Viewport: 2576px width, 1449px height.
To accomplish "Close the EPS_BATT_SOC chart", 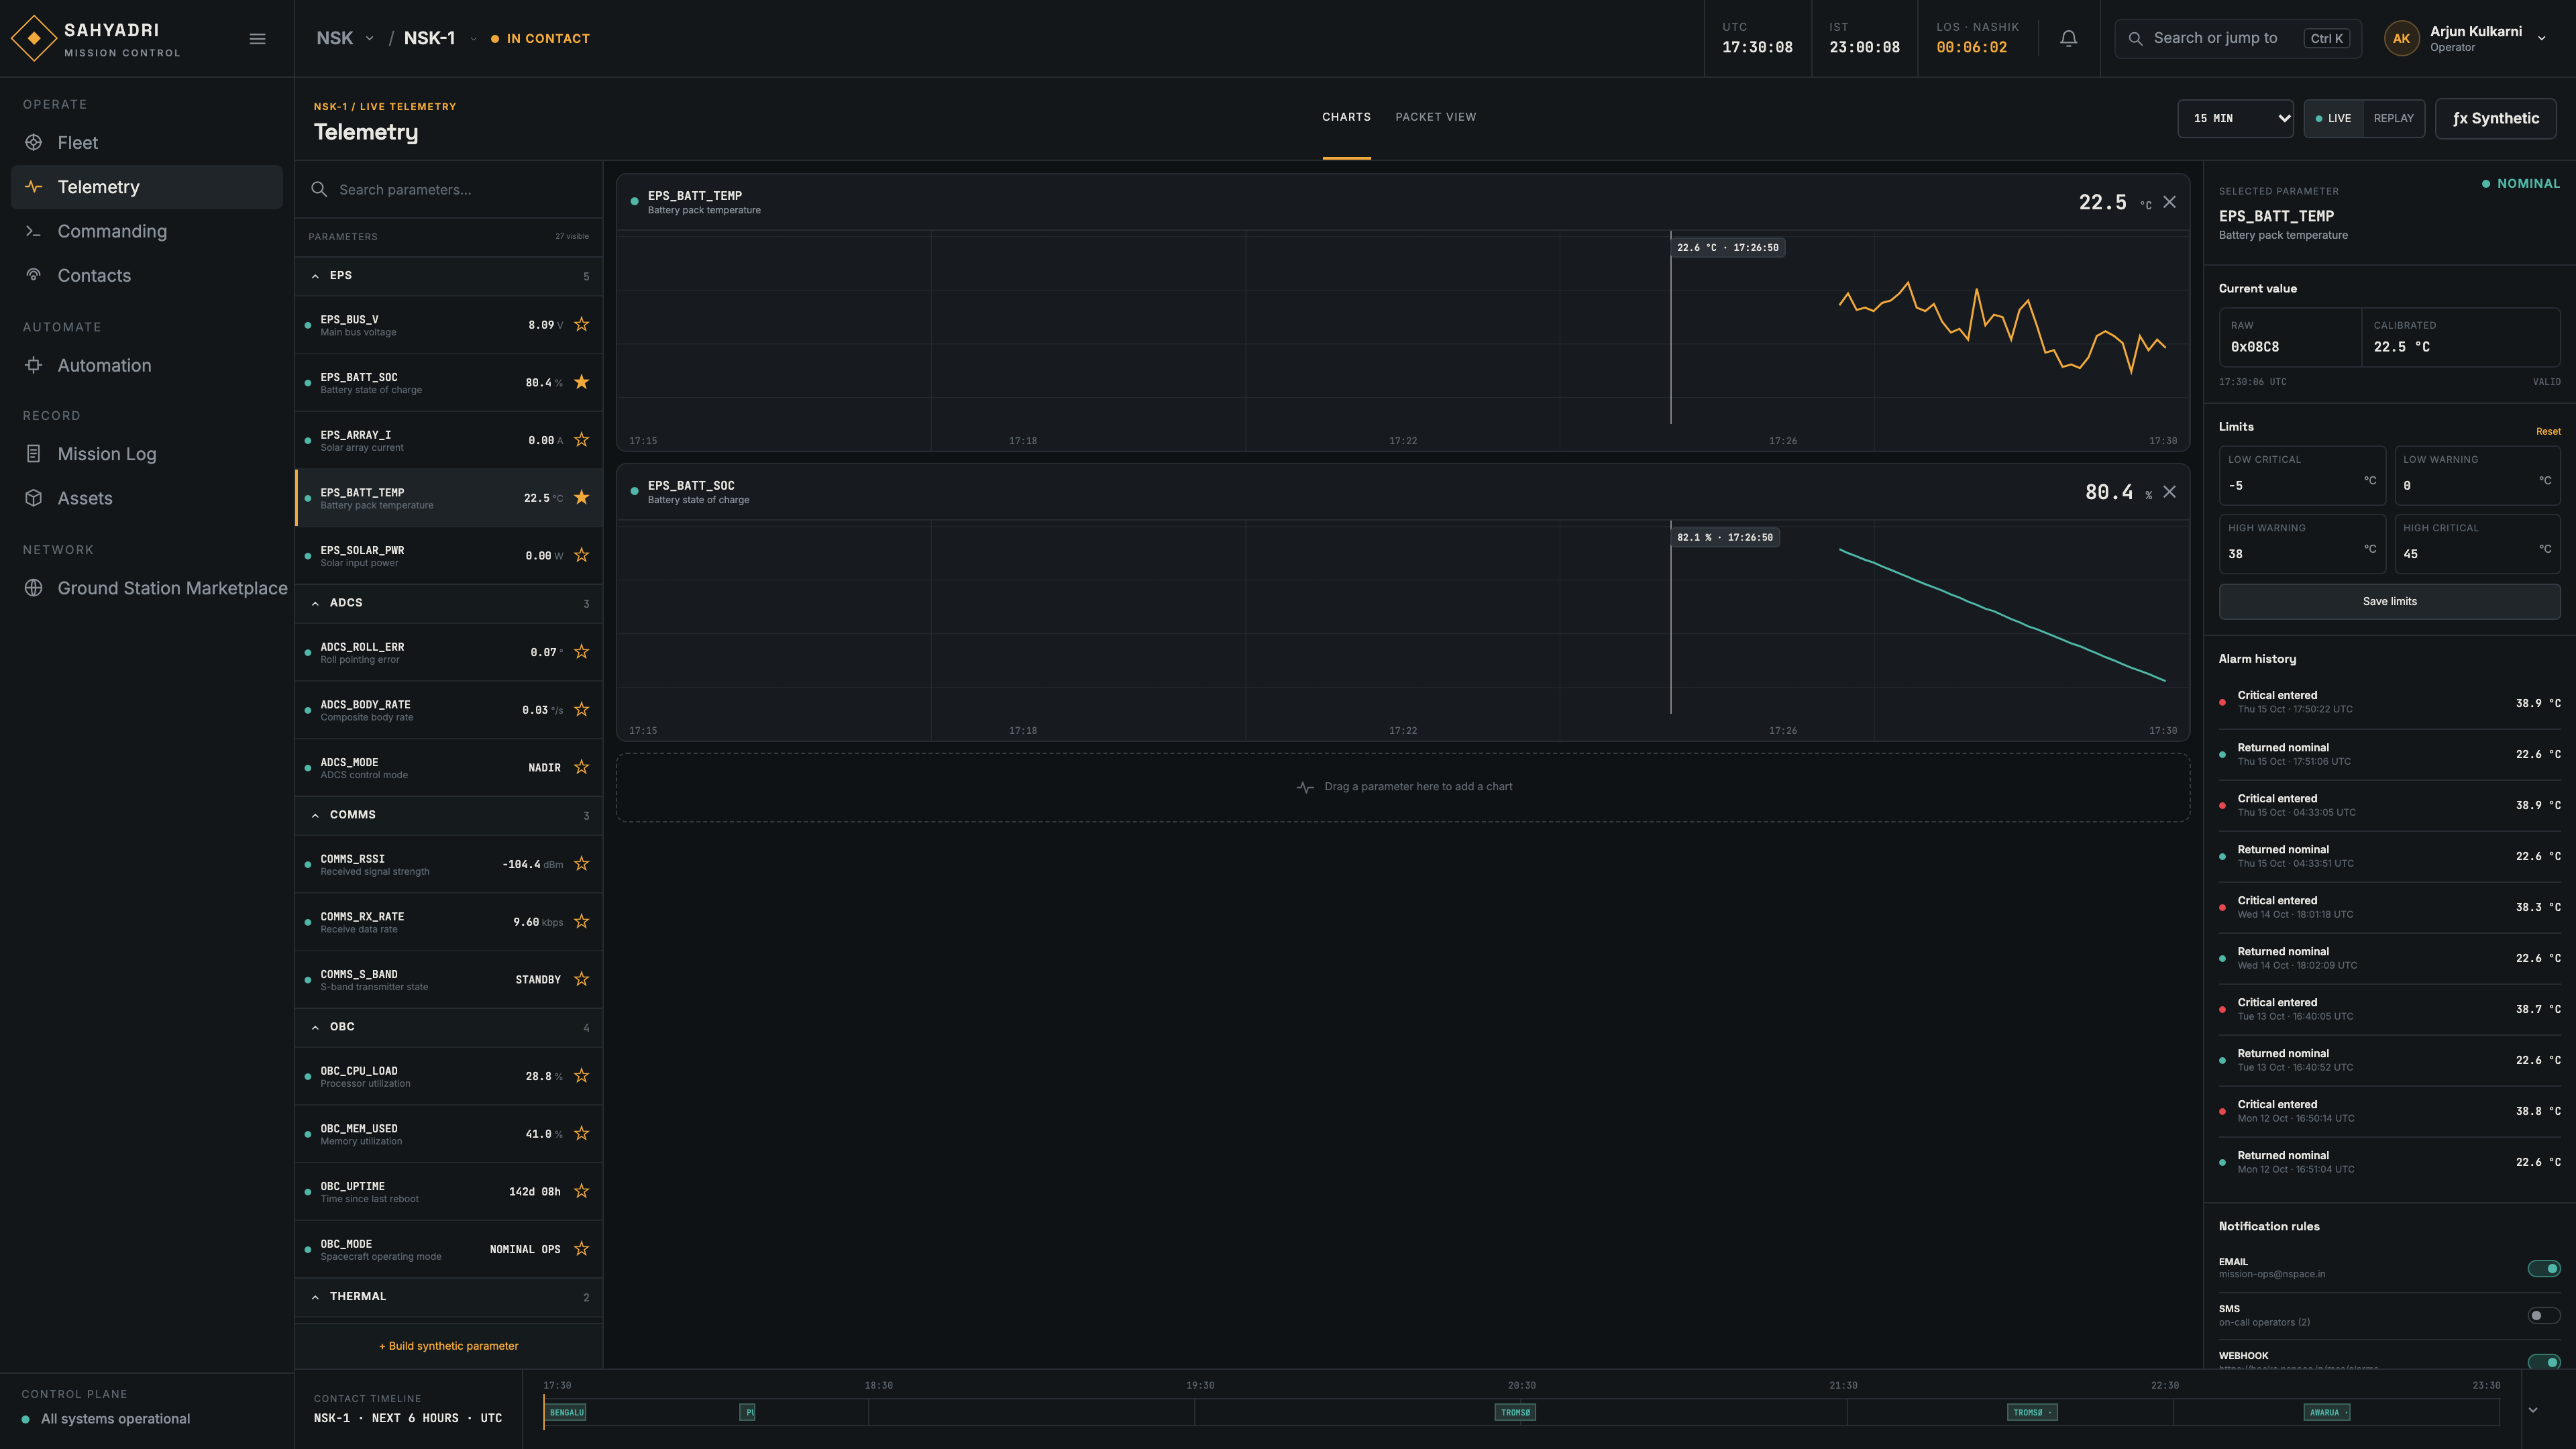I will click(2169, 492).
